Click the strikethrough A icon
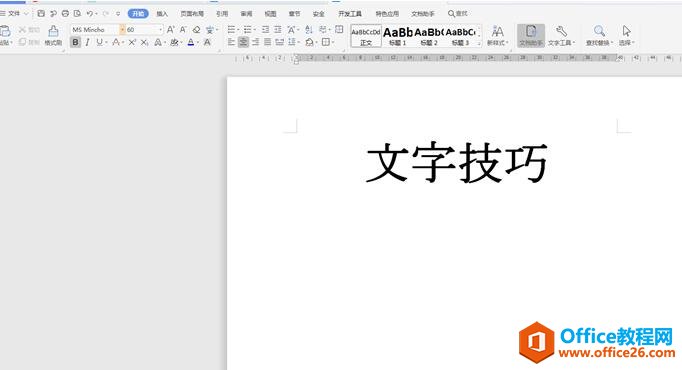Screen dimensions: 682x370 pos(116,42)
